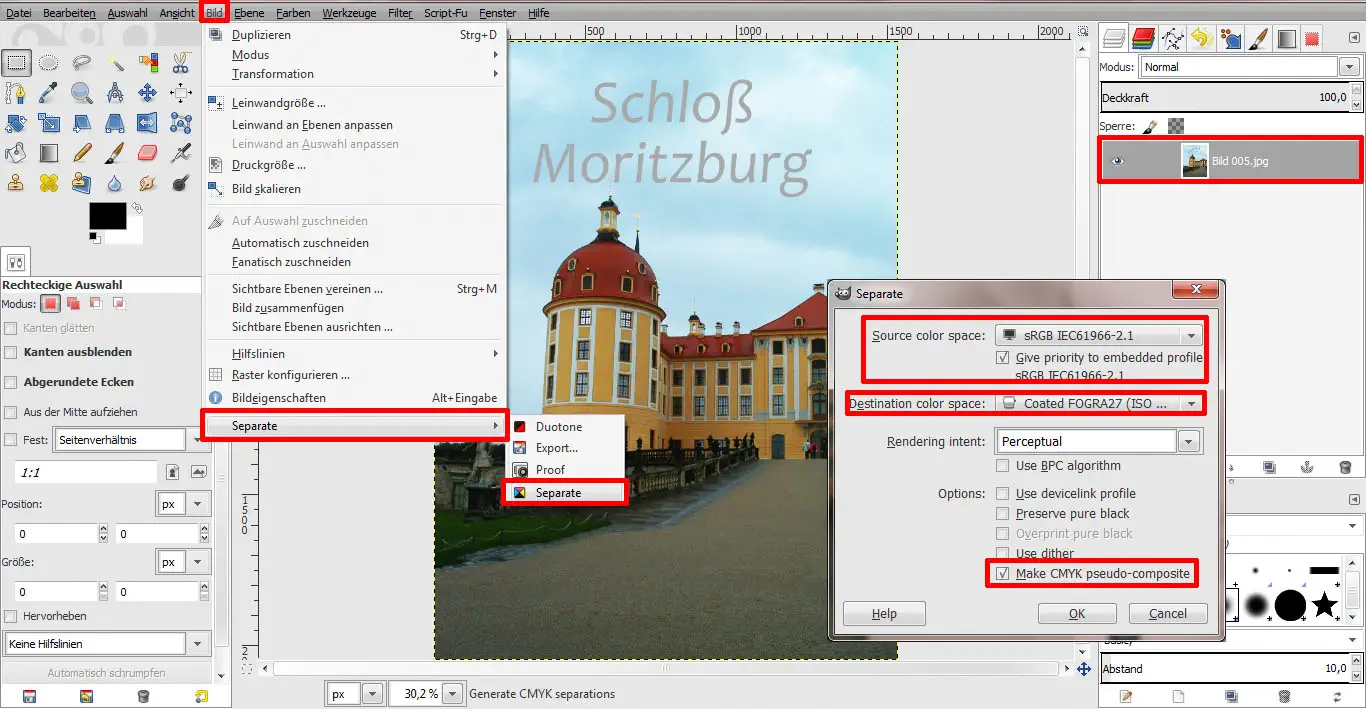
Task: Select the Fuzzy Select magic wand tool
Action: coord(114,63)
